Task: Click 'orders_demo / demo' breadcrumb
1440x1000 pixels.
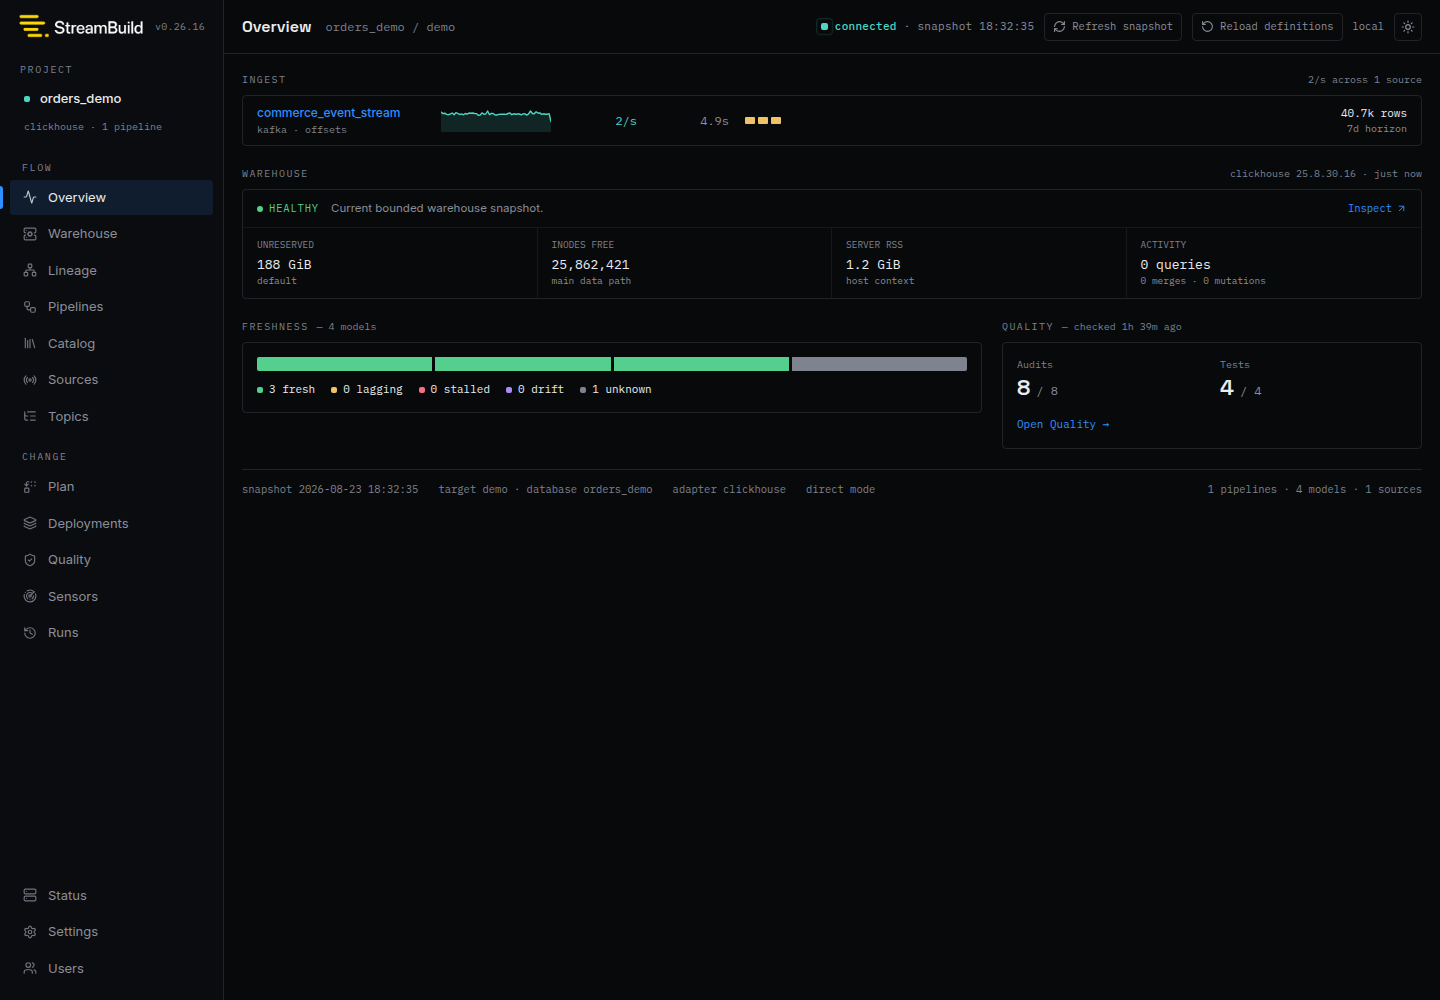Action: coord(390,28)
